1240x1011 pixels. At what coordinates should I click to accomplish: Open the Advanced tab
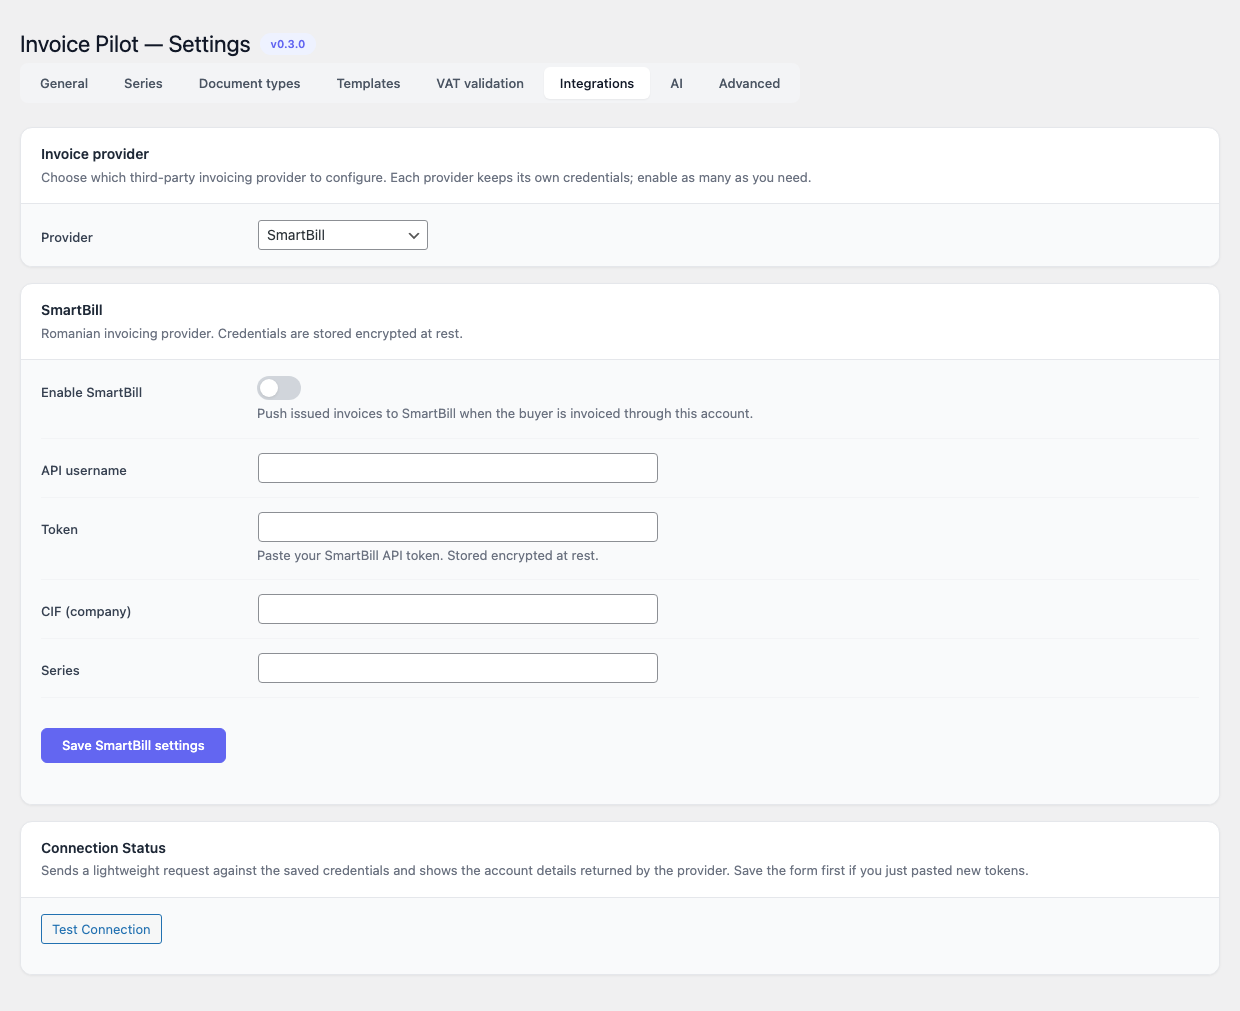coord(749,83)
